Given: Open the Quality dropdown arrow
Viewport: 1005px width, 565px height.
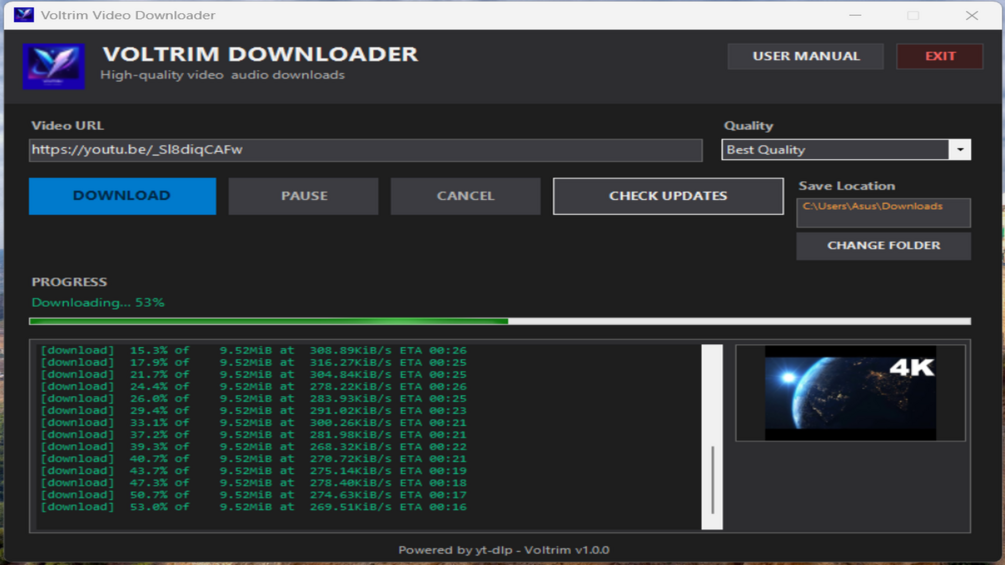Looking at the screenshot, I should 959,150.
